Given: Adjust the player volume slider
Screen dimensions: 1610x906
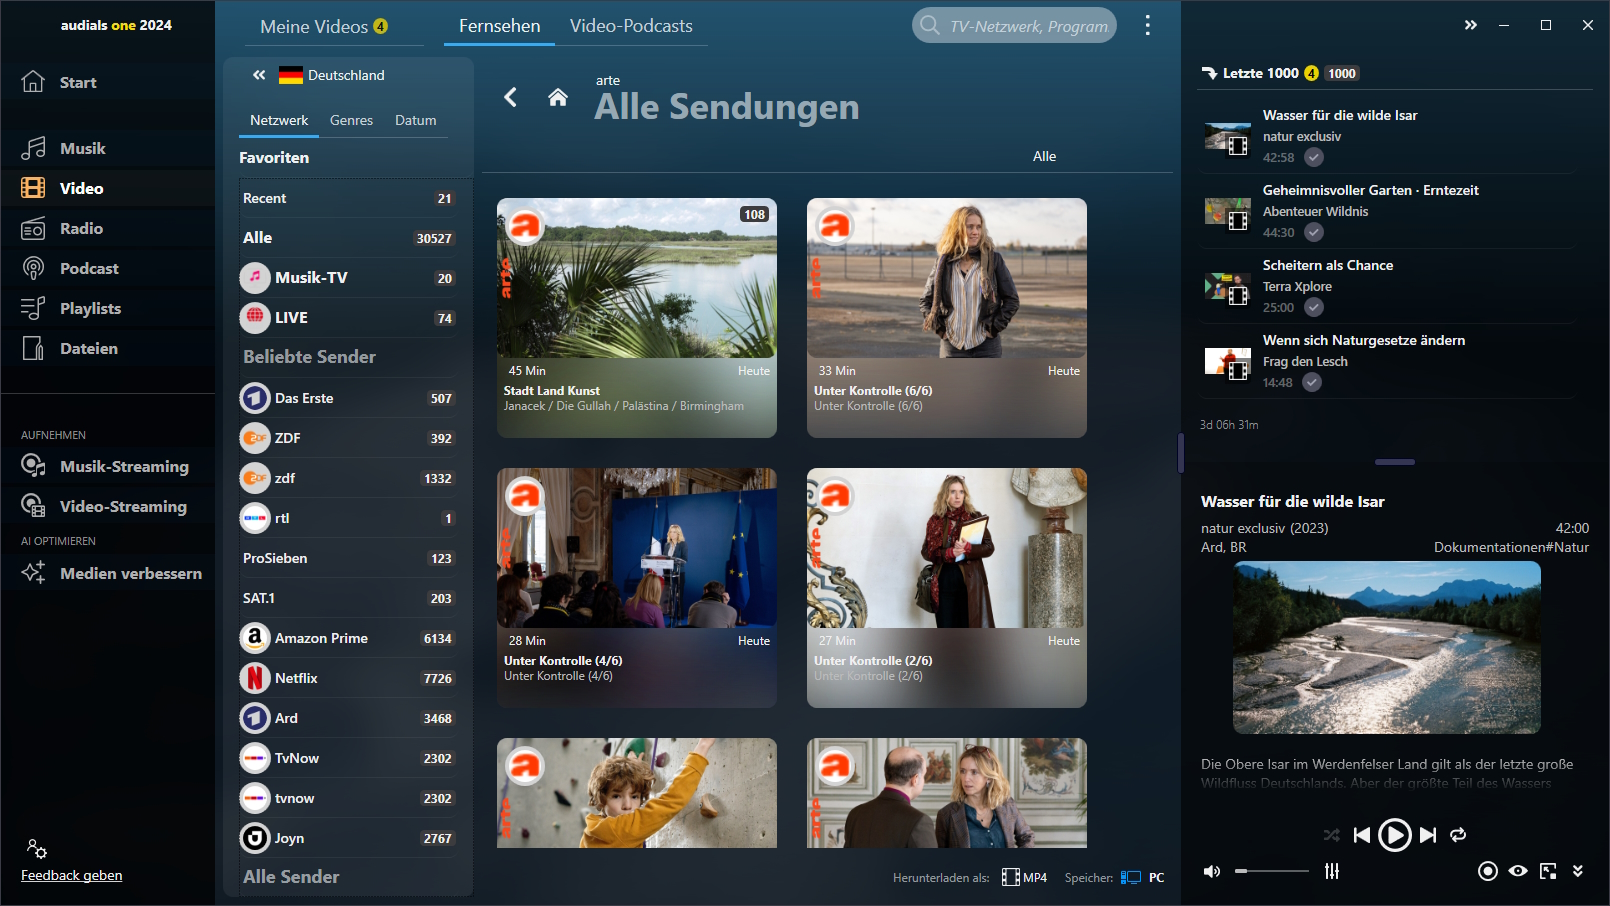Looking at the screenshot, I should [1271, 871].
